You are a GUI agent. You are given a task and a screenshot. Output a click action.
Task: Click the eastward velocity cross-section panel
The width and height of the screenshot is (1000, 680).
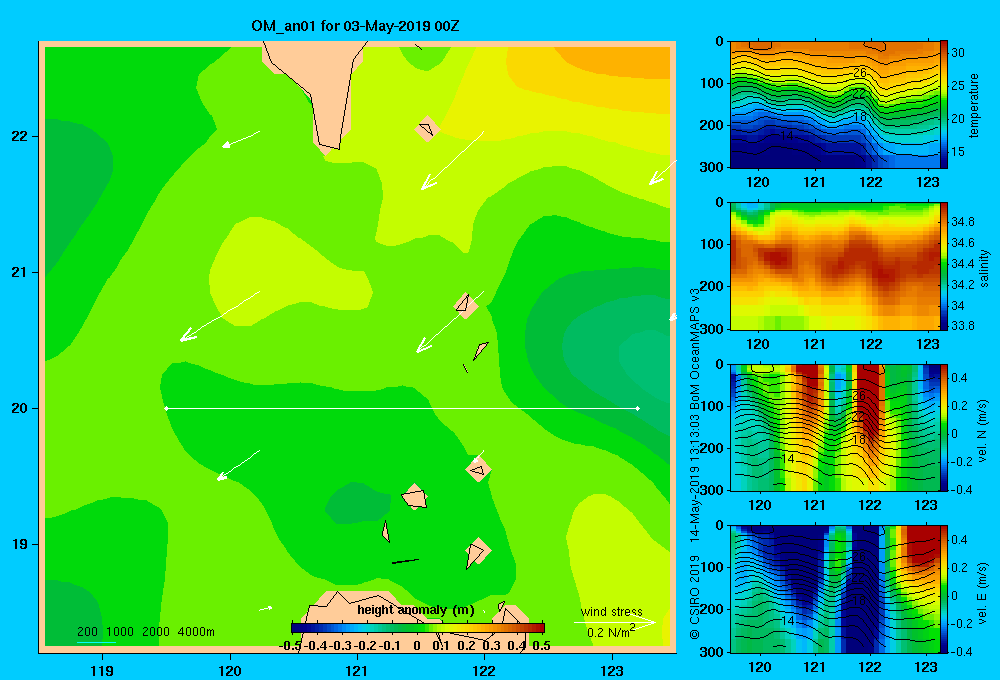835,589
